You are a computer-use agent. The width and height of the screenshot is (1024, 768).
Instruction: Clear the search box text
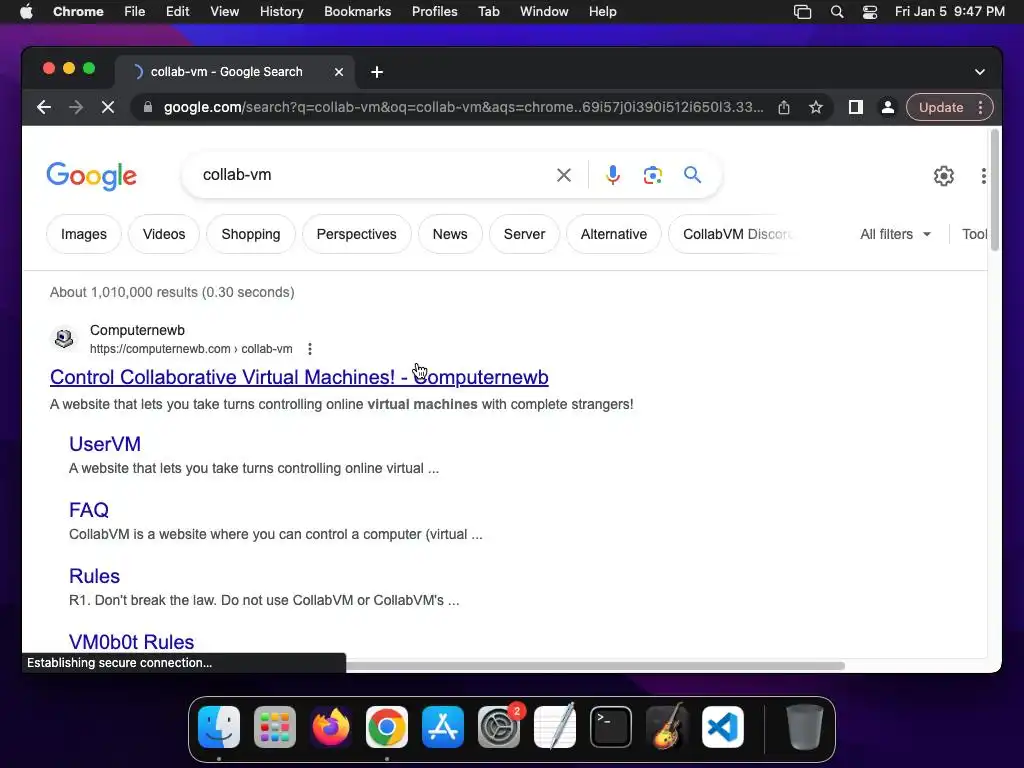tap(564, 175)
